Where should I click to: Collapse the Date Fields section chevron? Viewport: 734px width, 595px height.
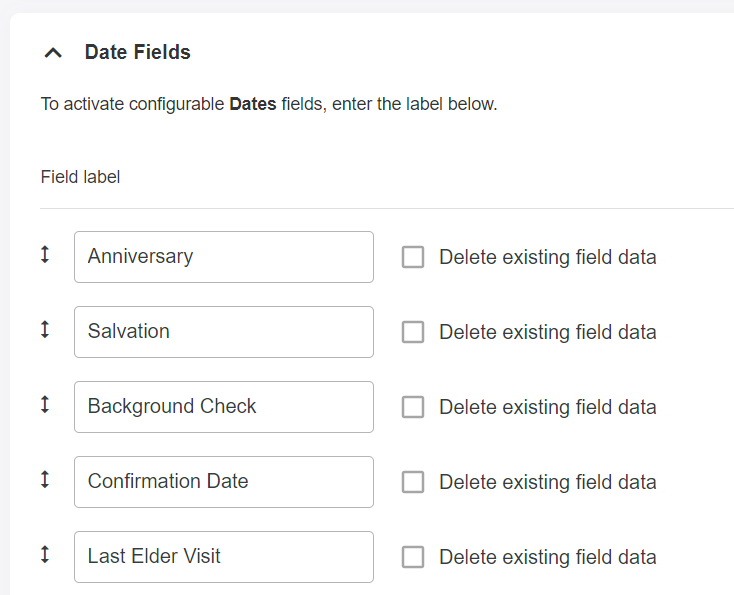coord(54,53)
